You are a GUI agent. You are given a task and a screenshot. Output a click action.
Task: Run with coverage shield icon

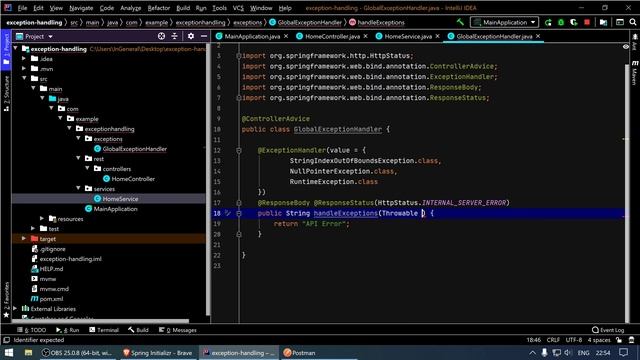point(573,22)
